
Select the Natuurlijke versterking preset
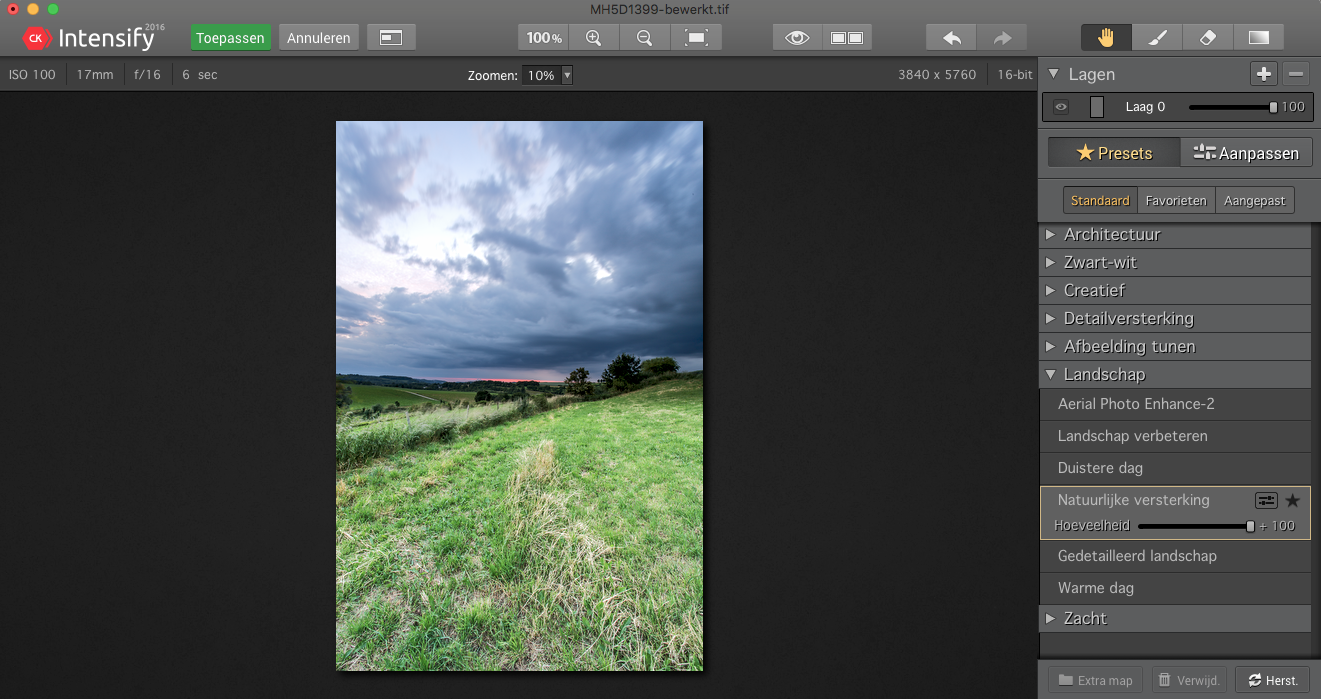pyautogui.click(x=1134, y=500)
